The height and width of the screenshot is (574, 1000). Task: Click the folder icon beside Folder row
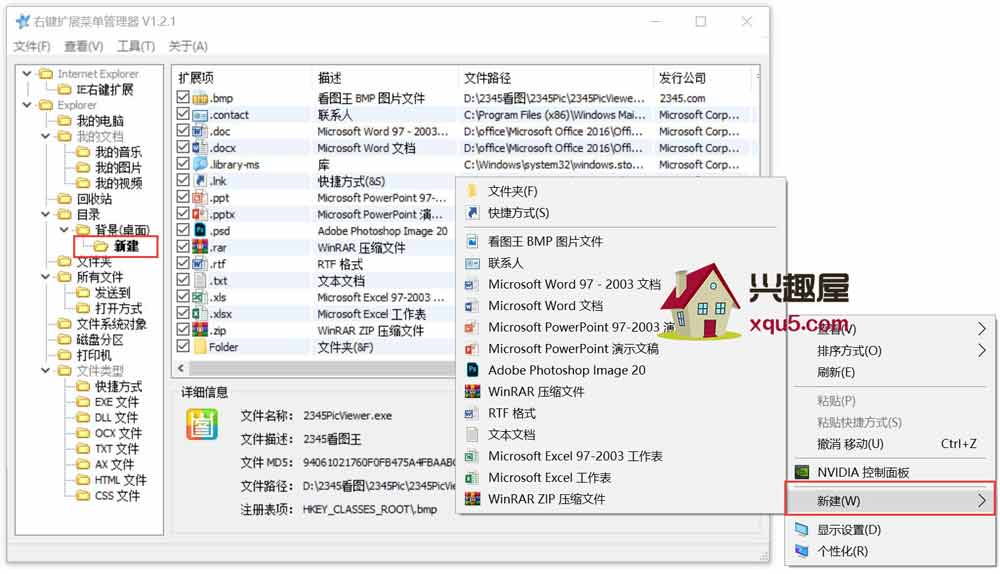200,347
